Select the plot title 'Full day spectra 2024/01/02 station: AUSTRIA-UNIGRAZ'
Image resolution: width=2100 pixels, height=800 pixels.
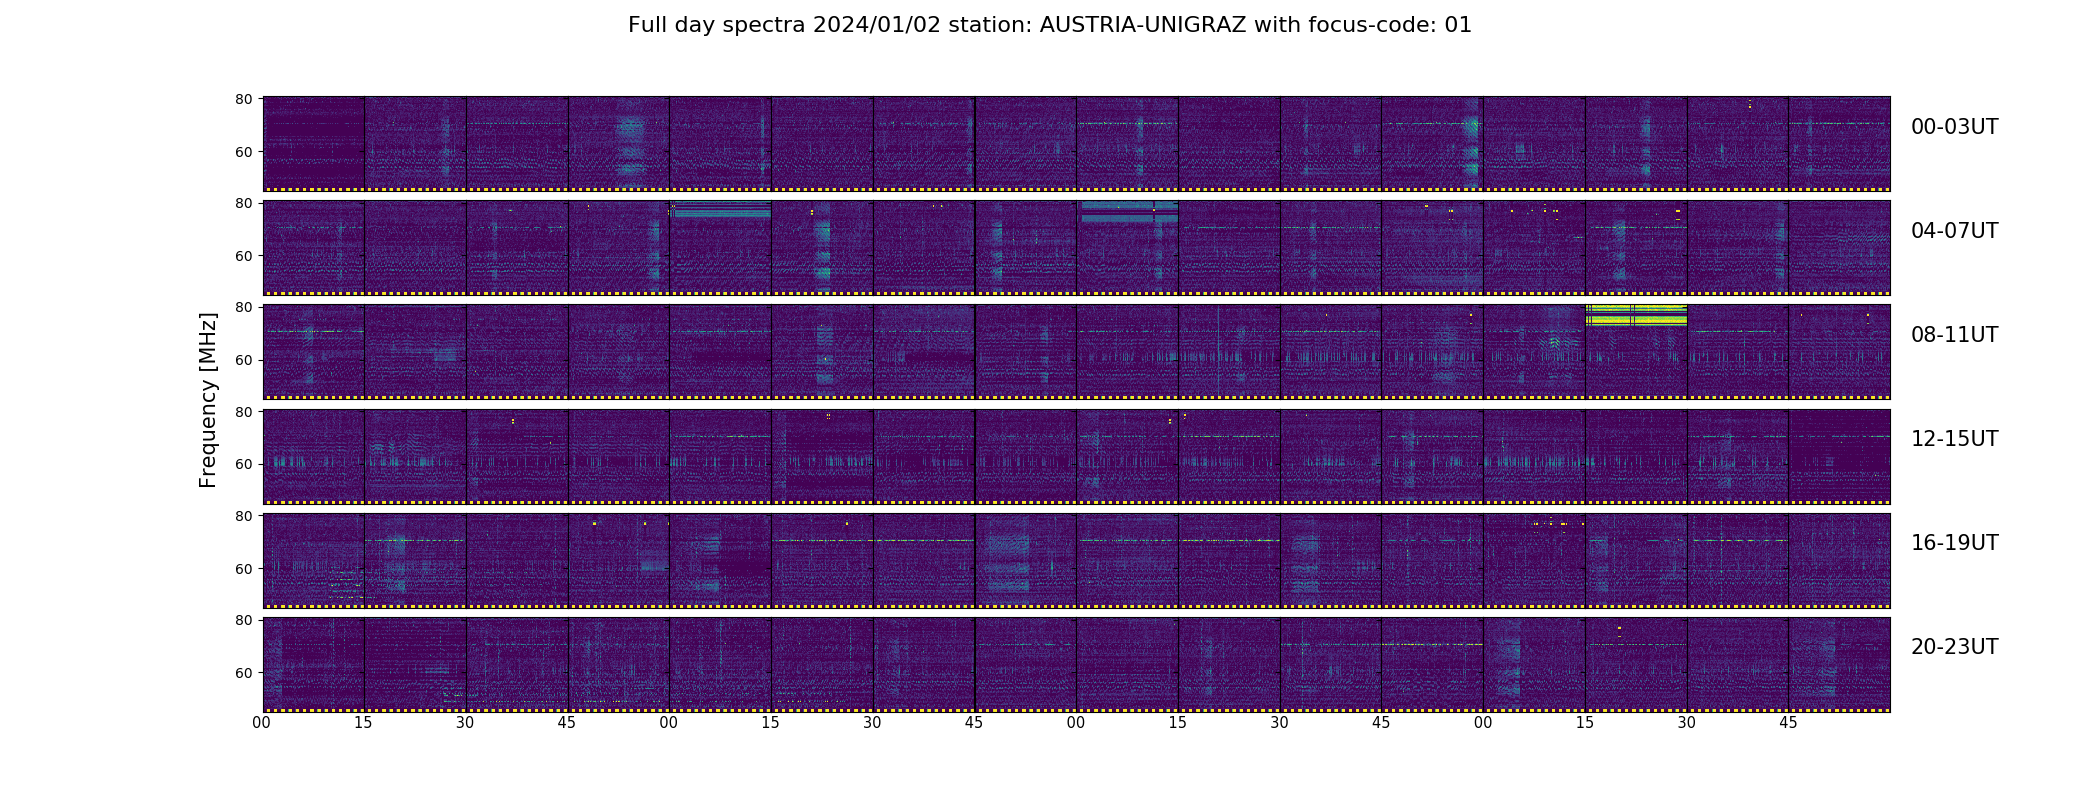[x=937, y=25]
